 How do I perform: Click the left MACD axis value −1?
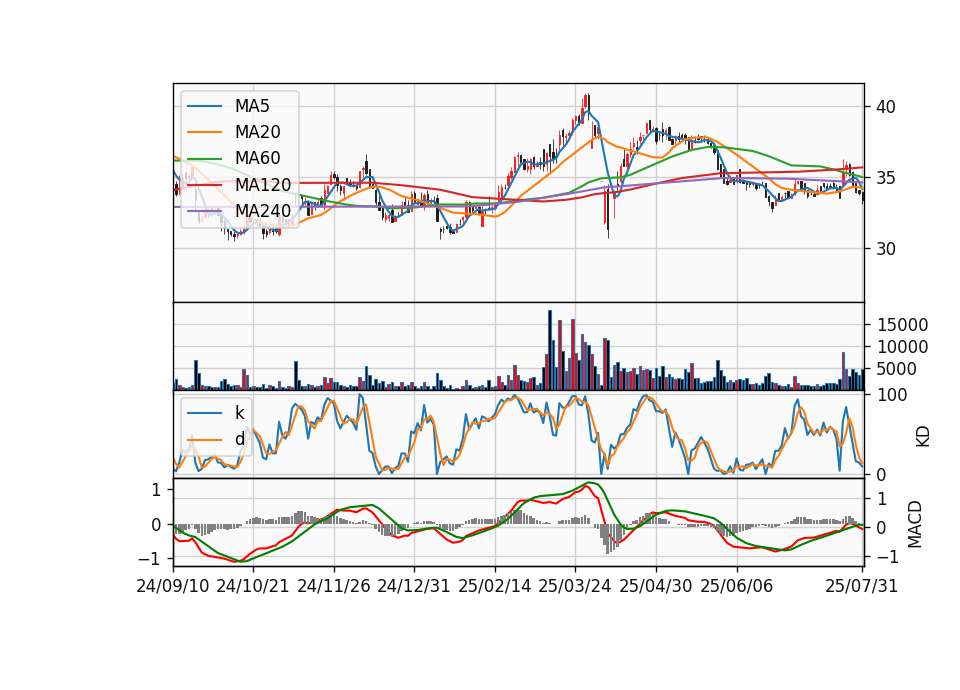[x=150, y=559]
